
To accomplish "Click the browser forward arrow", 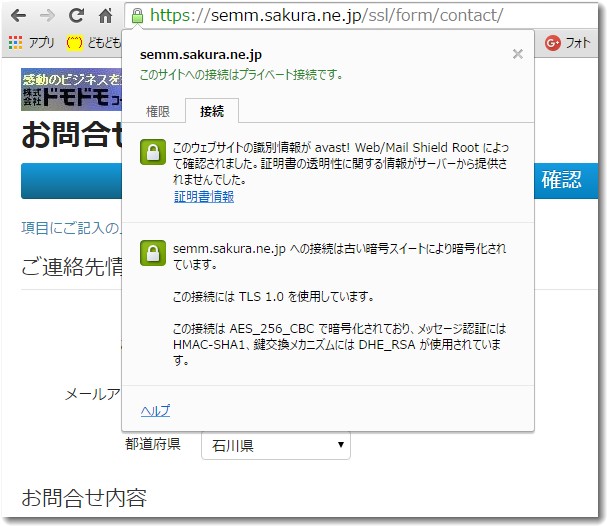I will point(48,16).
